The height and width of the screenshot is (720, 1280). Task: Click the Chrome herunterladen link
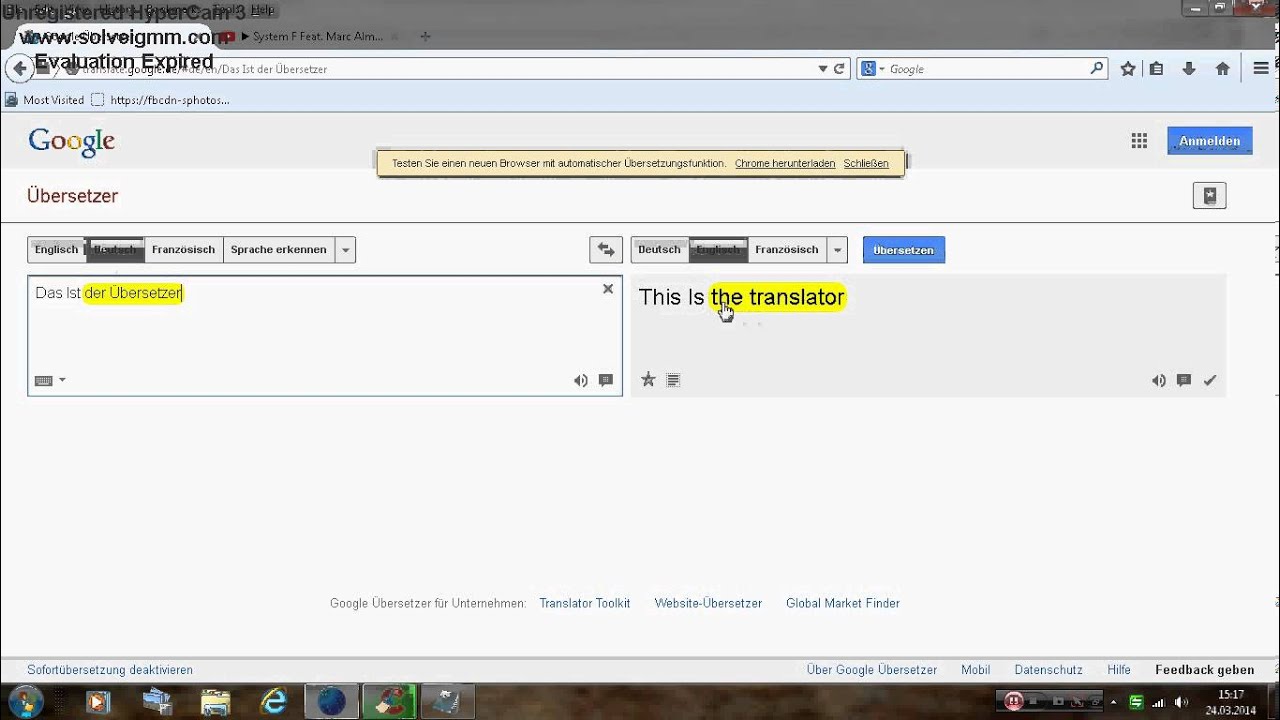point(785,163)
